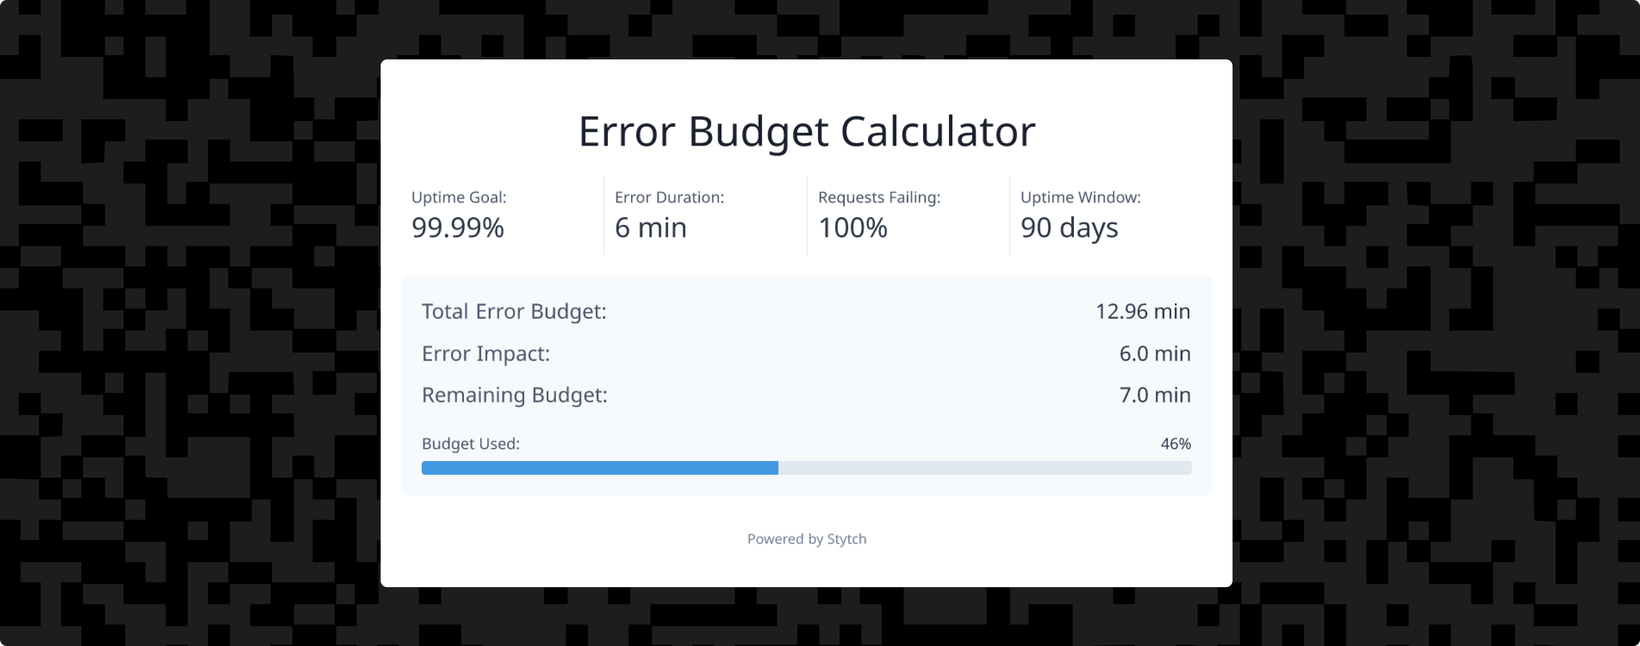Click the 7.0 min remaining budget value

1154,395
